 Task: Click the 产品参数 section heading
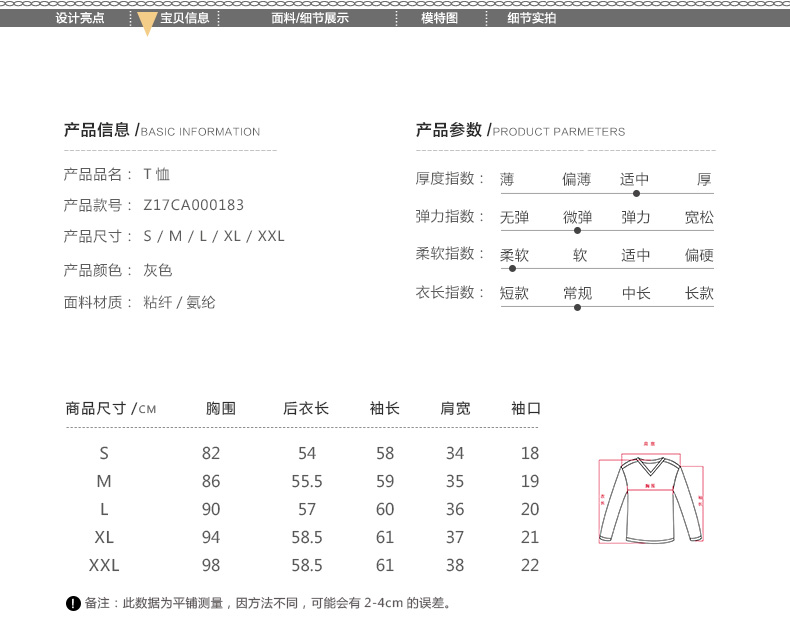point(449,130)
